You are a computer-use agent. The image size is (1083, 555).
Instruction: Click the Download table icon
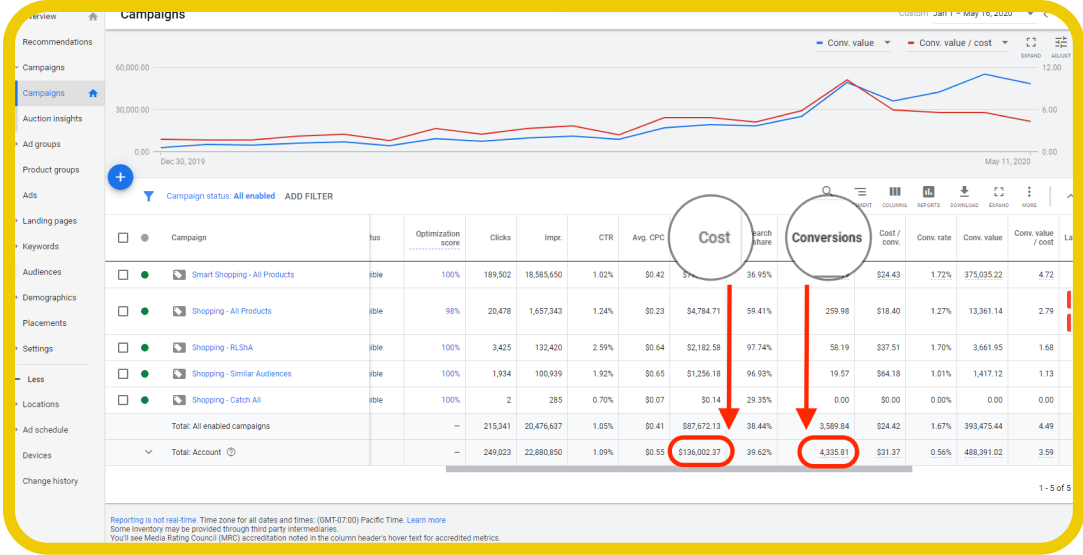[x=964, y=194]
